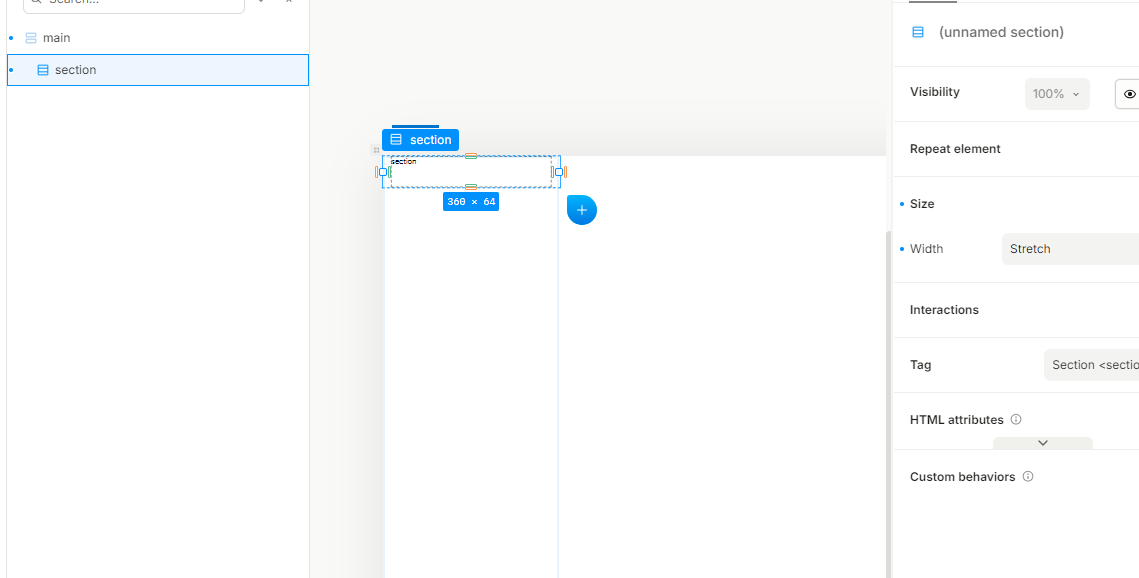Image resolution: width=1139 pixels, height=578 pixels.
Task: Open the 100% visibility dropdown
Action: (1056, 94)
